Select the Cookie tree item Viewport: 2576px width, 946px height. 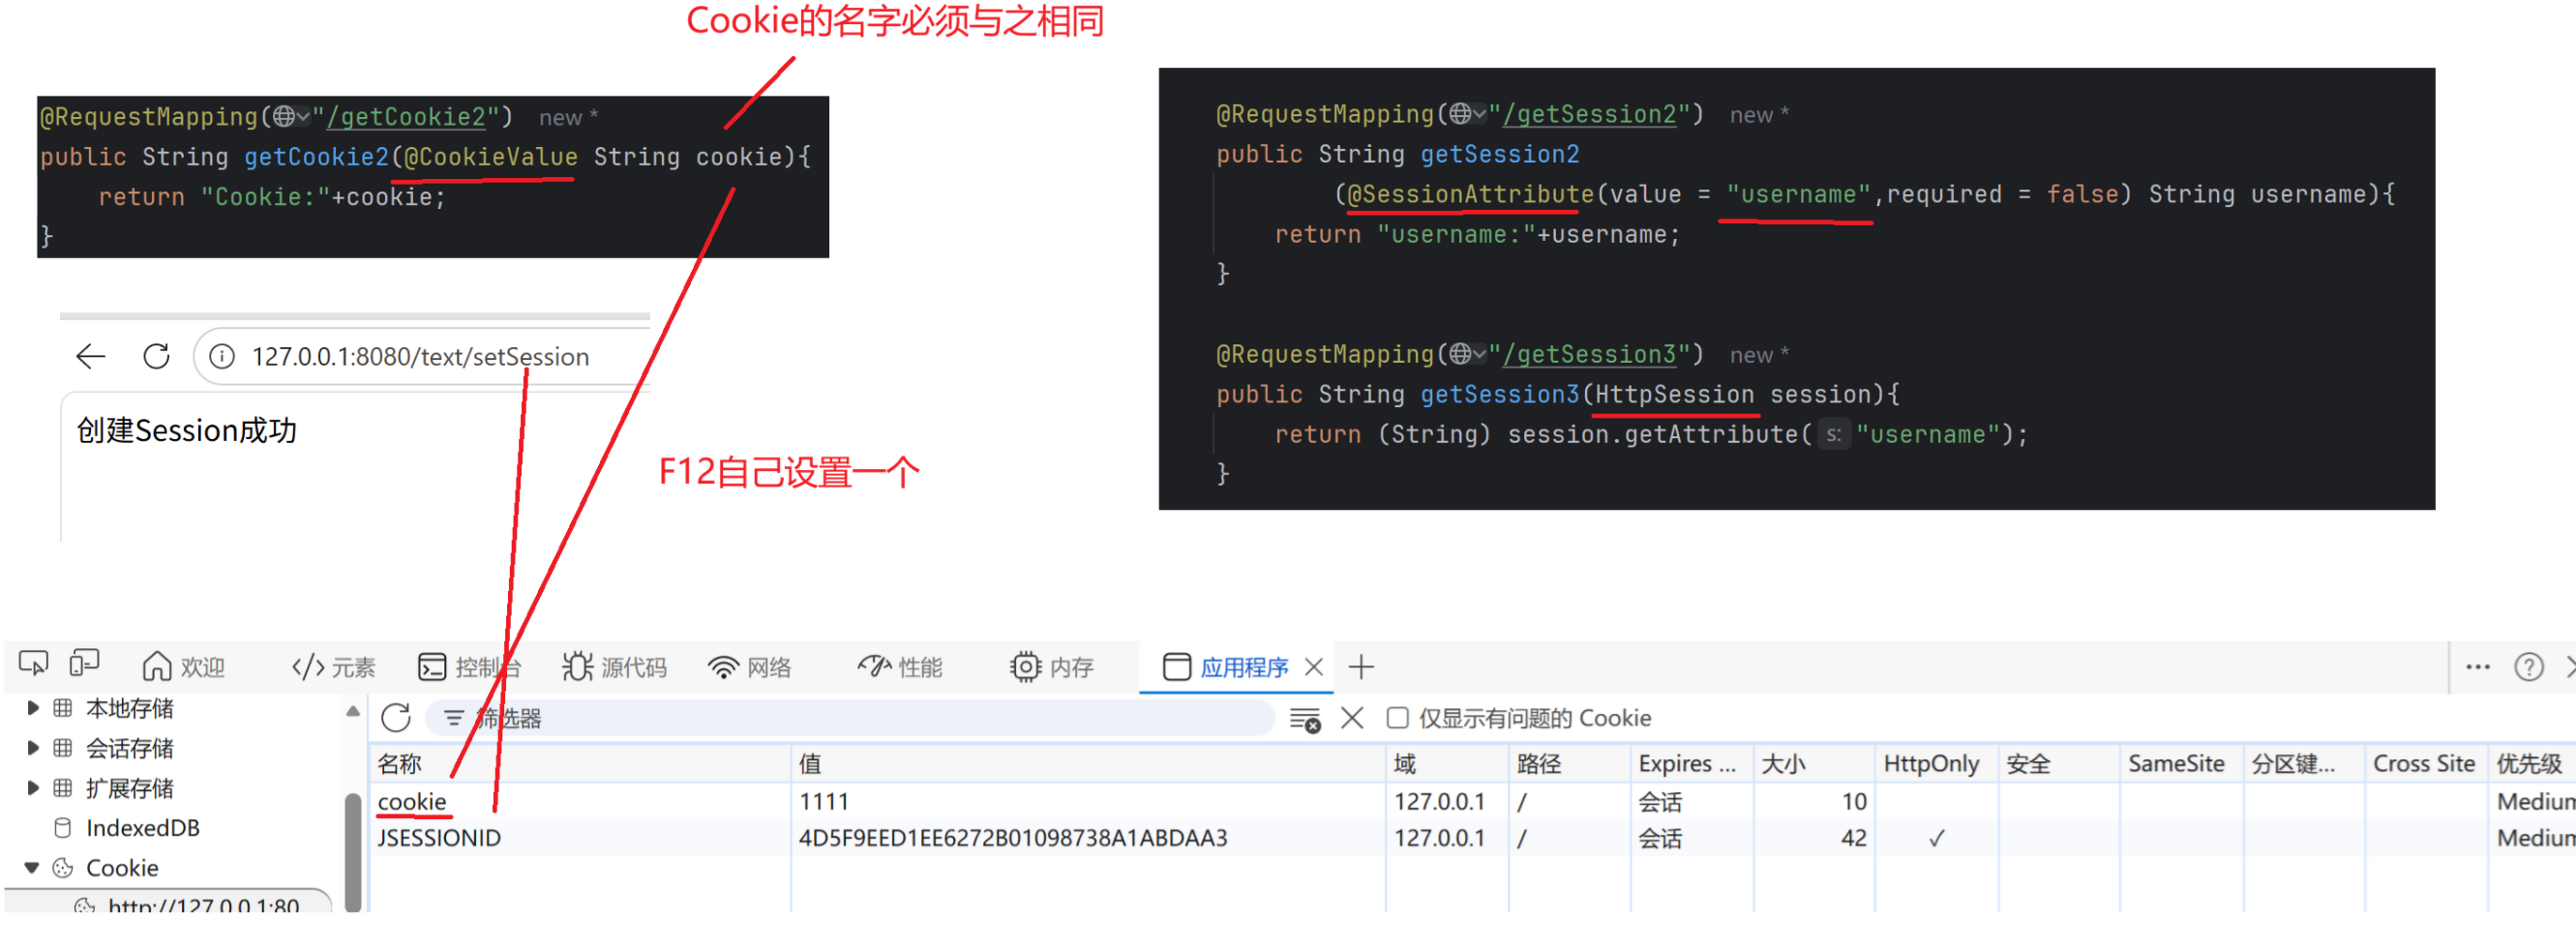click(x=122, y=868)
